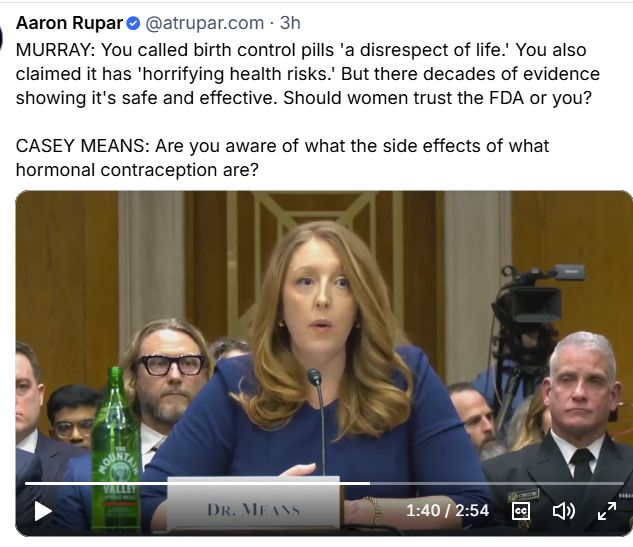Image resolution: width=633 pixels, height=547 pixels.
Task: Expand the video to fullscreen
Action: [607, 511]
